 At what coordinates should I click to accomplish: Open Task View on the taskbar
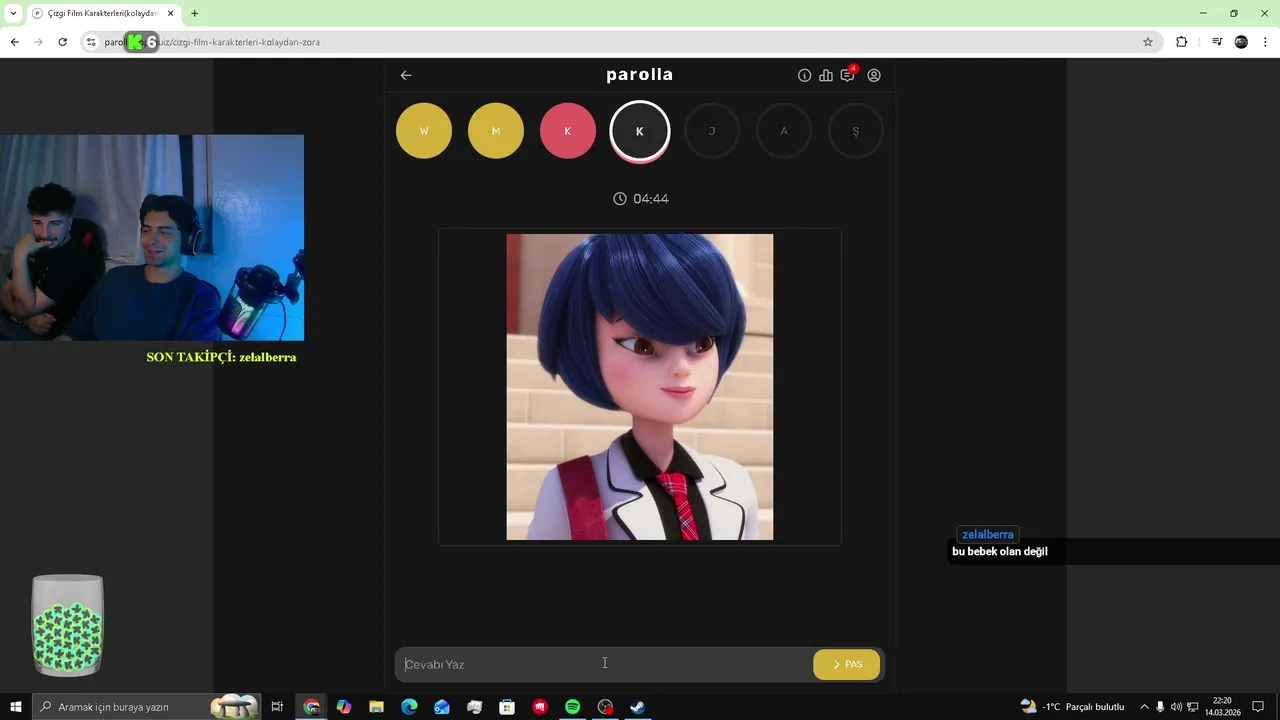[277, 707]
